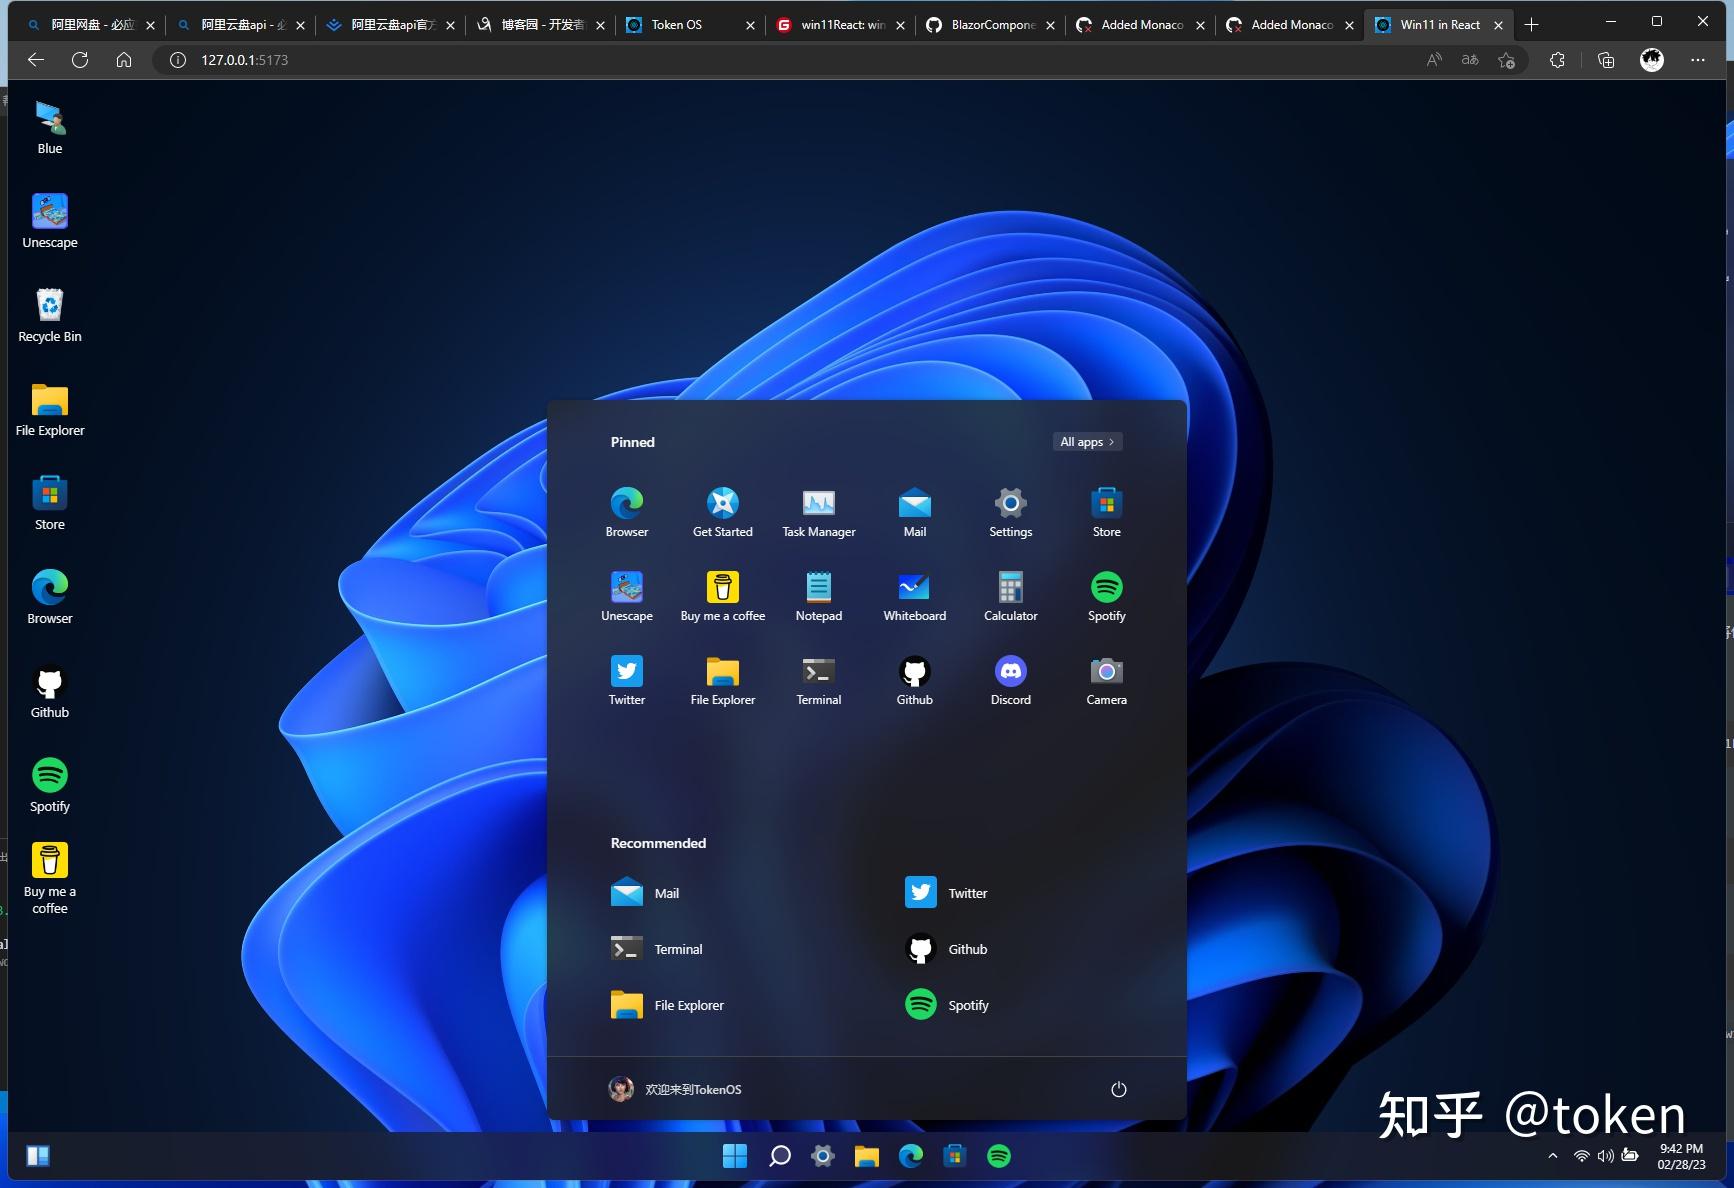This screenshot has height=1188, width=1734.
Task: Open Recycle Bin on desktop
Action: [x=50, y=316]
